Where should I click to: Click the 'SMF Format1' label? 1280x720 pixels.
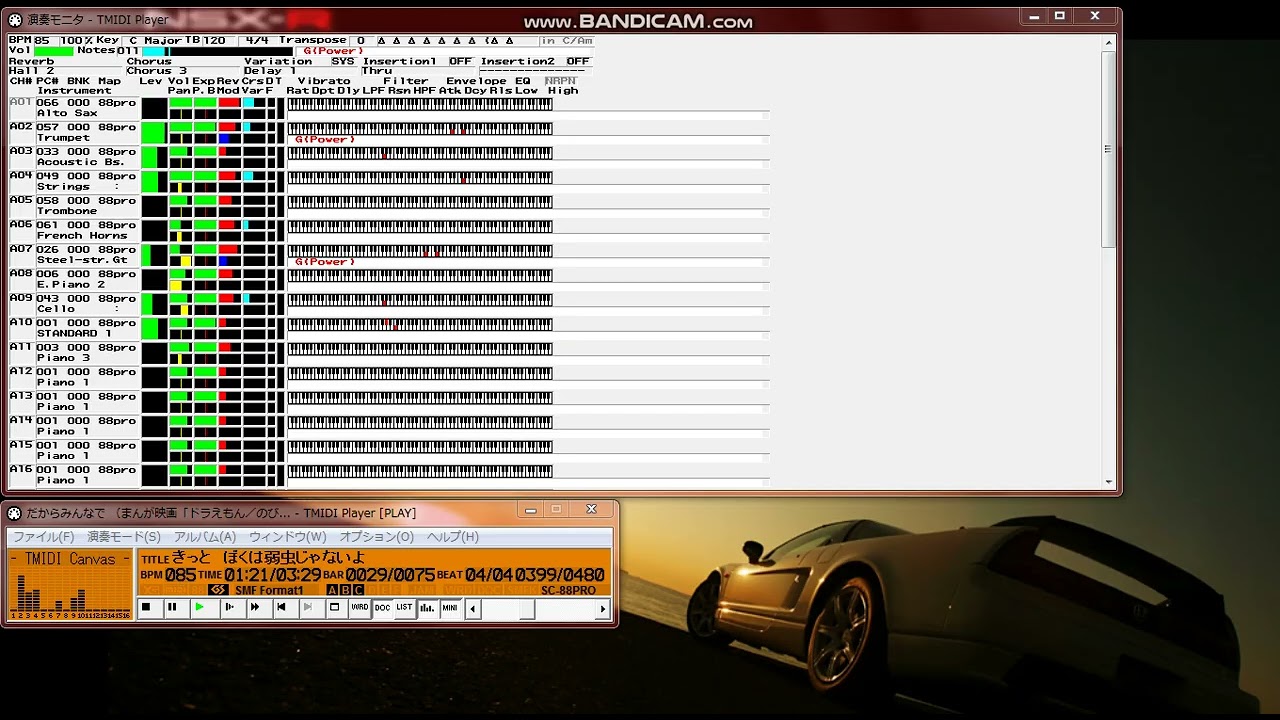click(269, 590)
